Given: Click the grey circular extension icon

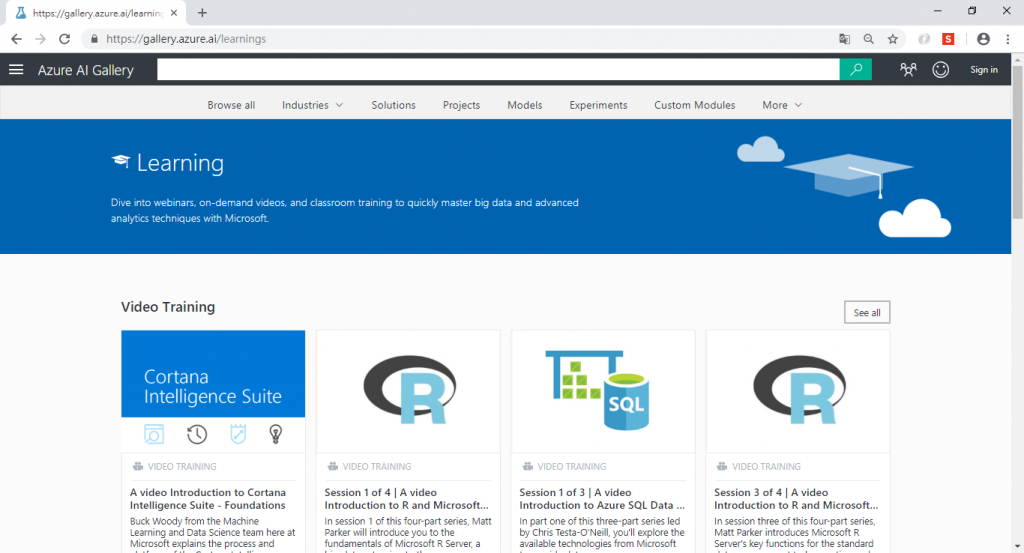Looking at the screenshot, I should tap(924, 39).
